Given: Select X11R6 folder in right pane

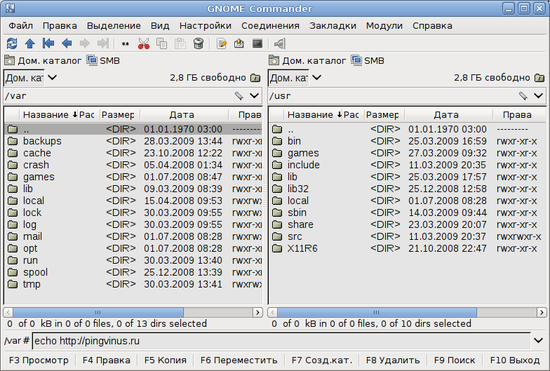Looking at the screenshot, I should 408,248.
